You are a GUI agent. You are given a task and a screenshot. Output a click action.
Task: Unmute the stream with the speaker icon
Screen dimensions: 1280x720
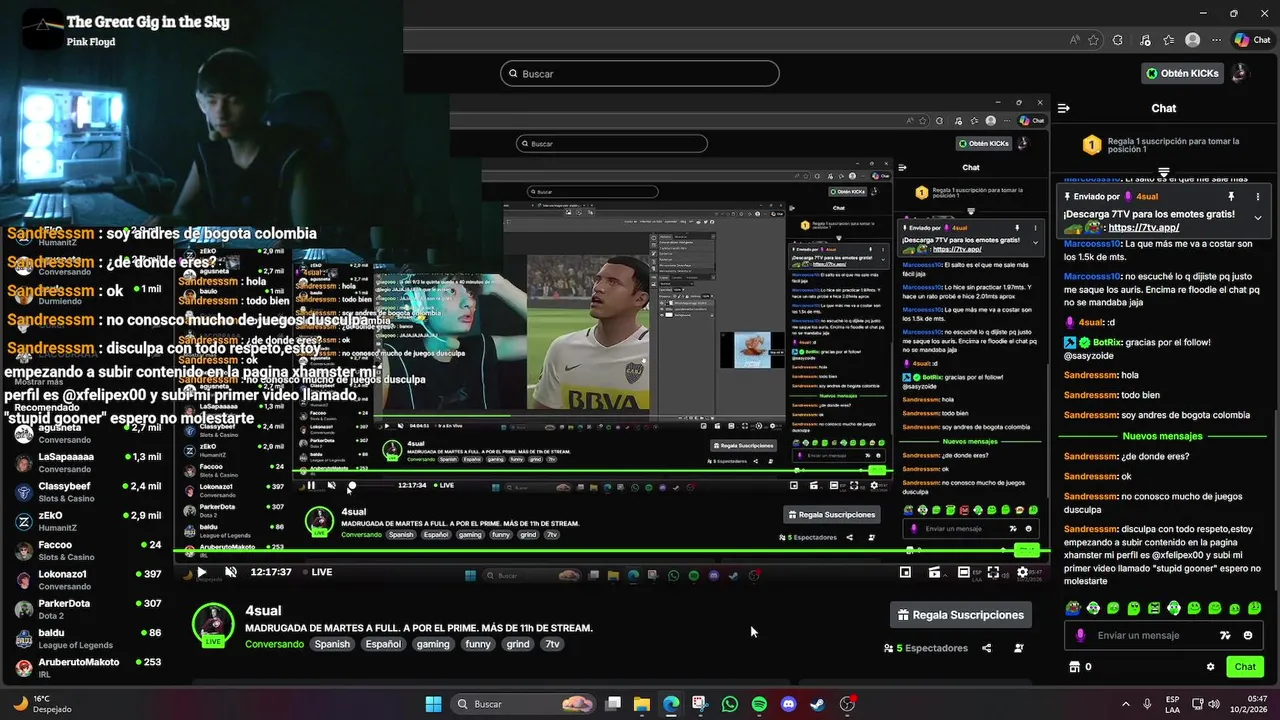pos(231,572)
